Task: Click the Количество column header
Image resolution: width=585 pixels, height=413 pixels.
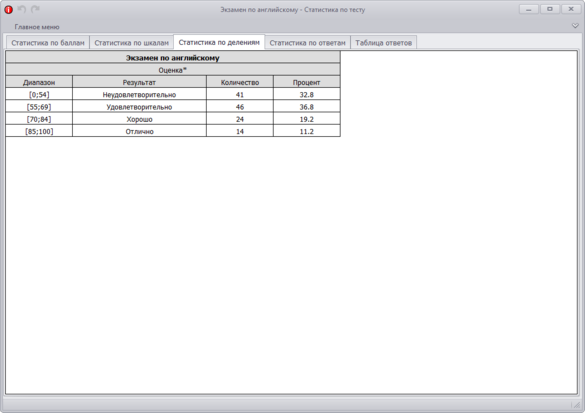Action: [240, 82]
